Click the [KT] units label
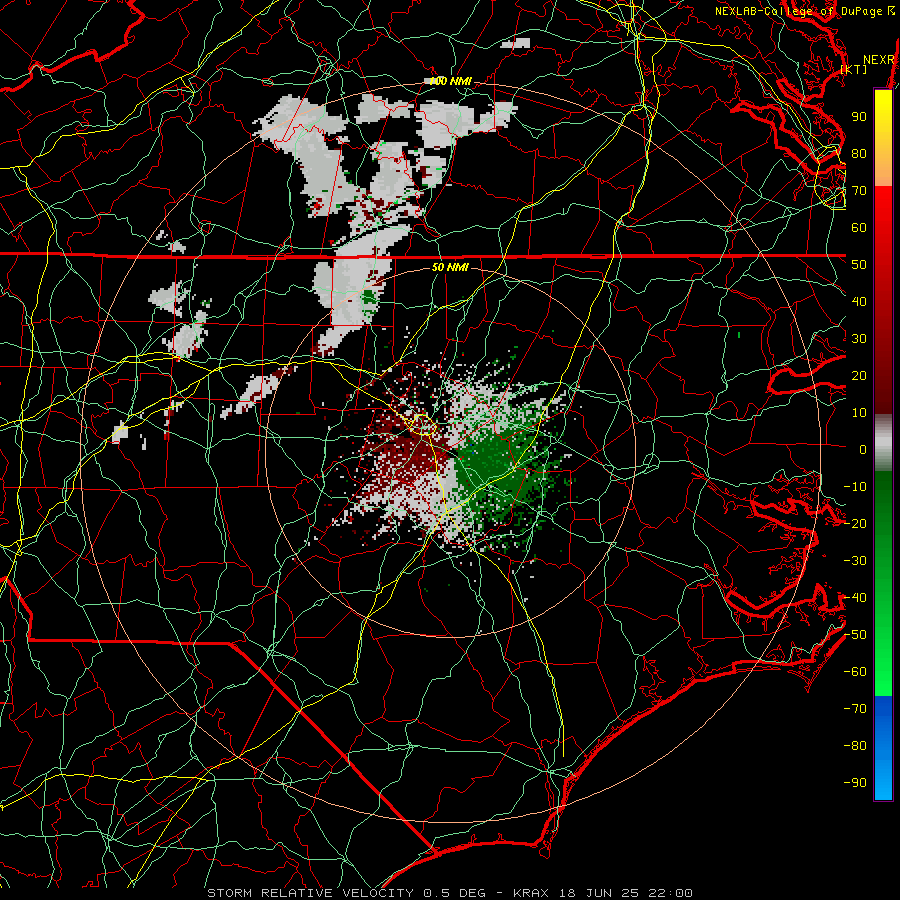 [x=854, y=69]
